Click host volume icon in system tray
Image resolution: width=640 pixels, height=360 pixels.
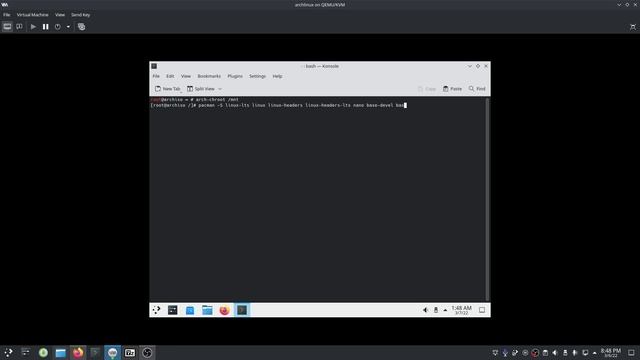555,353
